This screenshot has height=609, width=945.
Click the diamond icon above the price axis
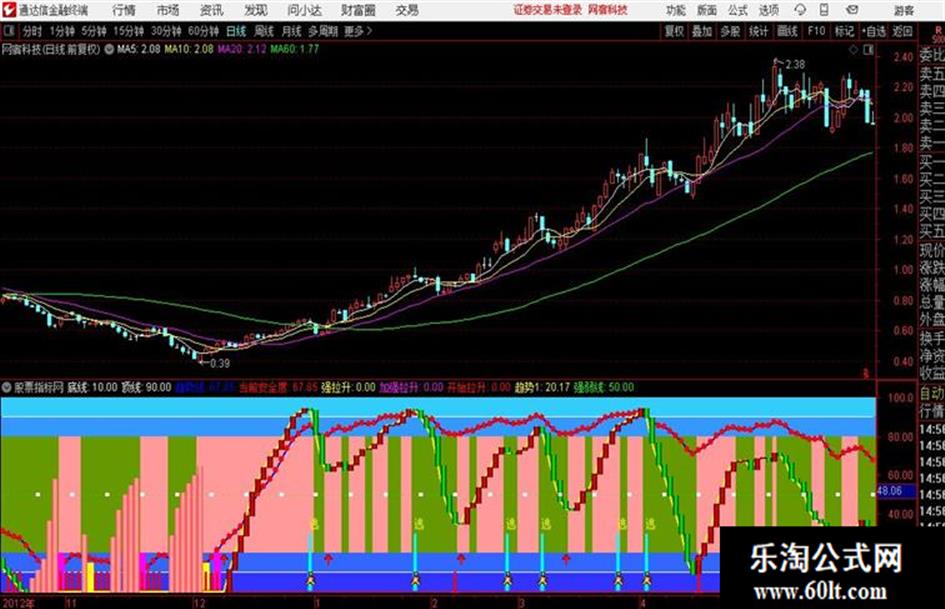853,50
